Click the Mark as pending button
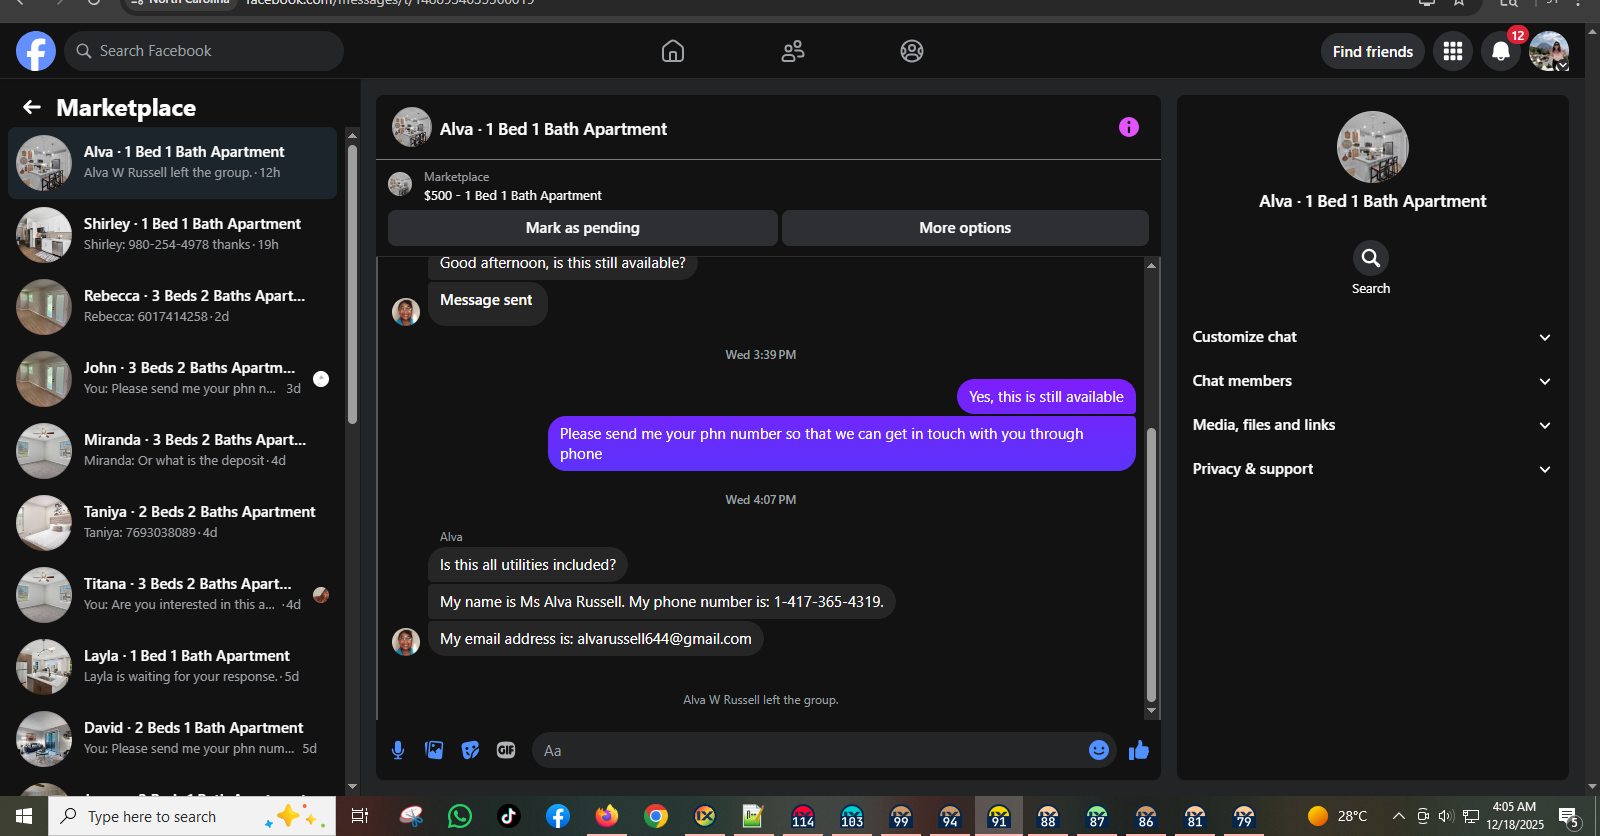Image resolution: width=1600 pixels, height=836 pixels. pyautogui.click(x=583, y=228)
